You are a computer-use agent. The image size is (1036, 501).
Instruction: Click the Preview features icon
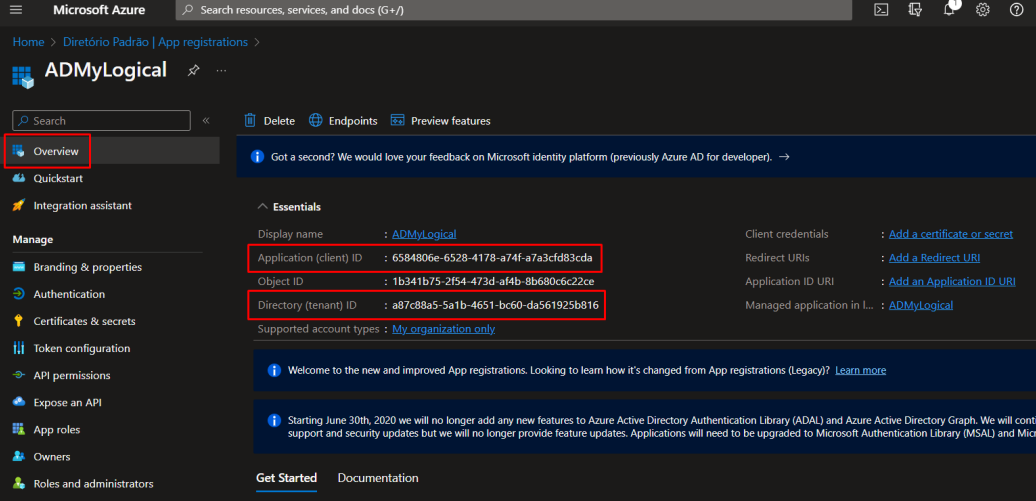(398, 120)
